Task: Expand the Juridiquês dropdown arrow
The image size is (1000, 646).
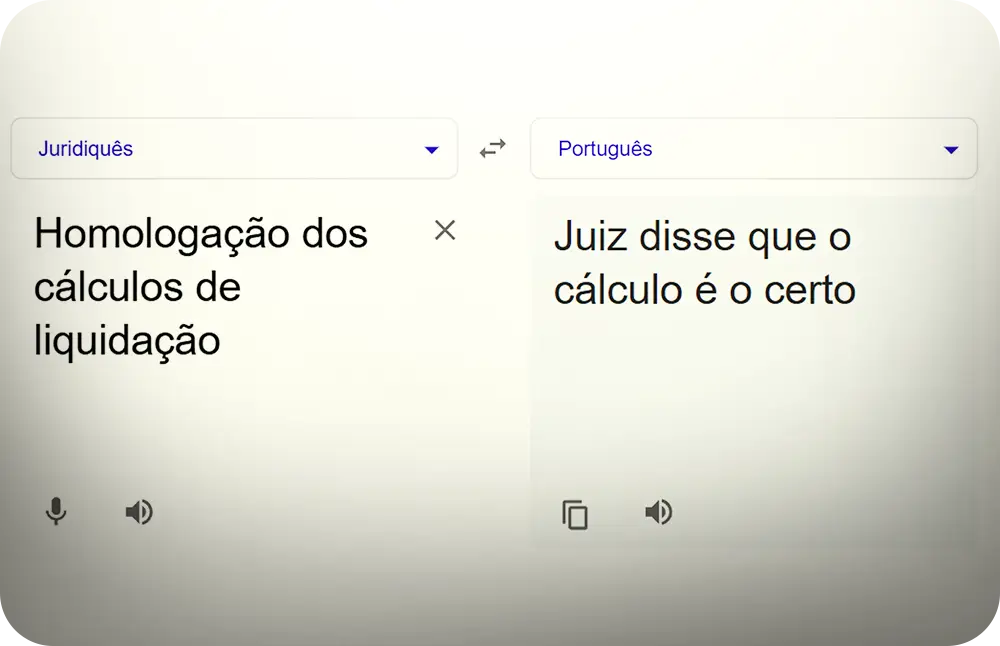Action: 431,150
